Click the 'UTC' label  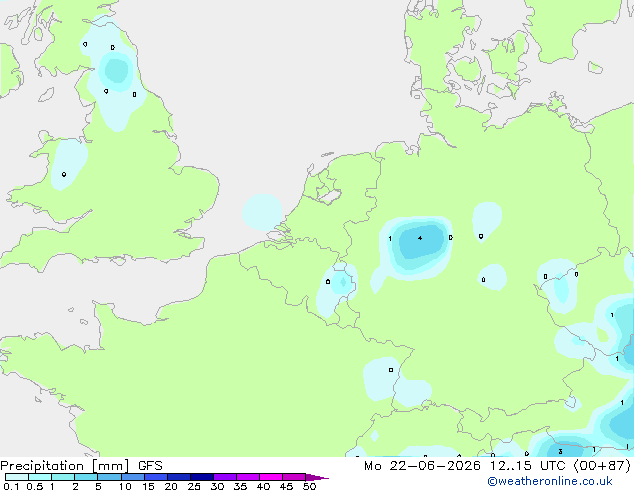(x=552, y=466)
